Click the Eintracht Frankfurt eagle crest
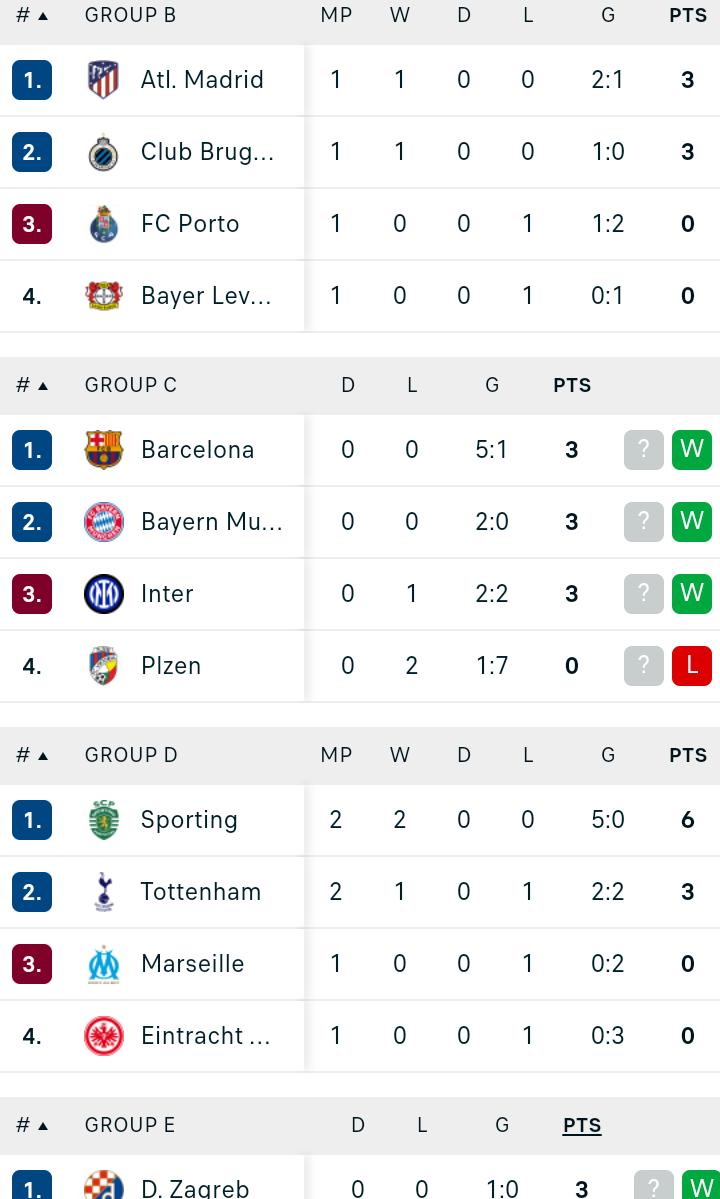Screen dimensions: 720x1199 pos(103,1035)
